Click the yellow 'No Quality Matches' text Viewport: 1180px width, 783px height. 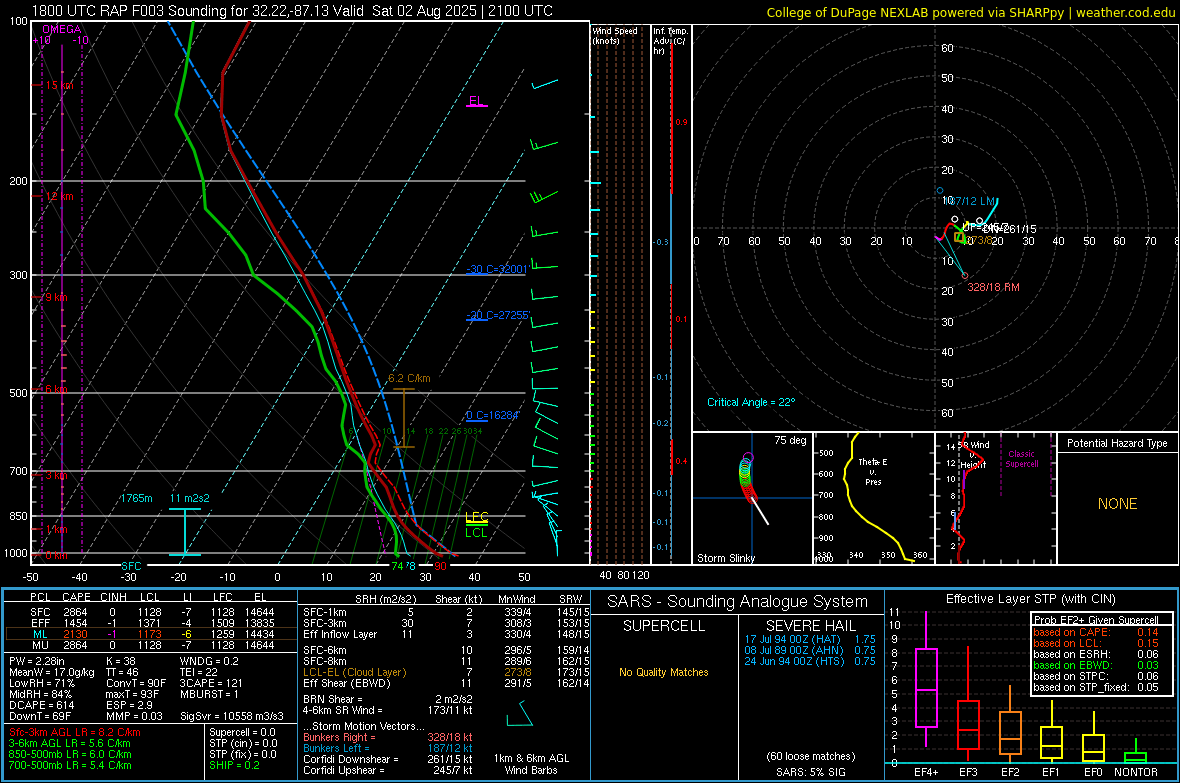pyautogui.click(x=664, y=672)
